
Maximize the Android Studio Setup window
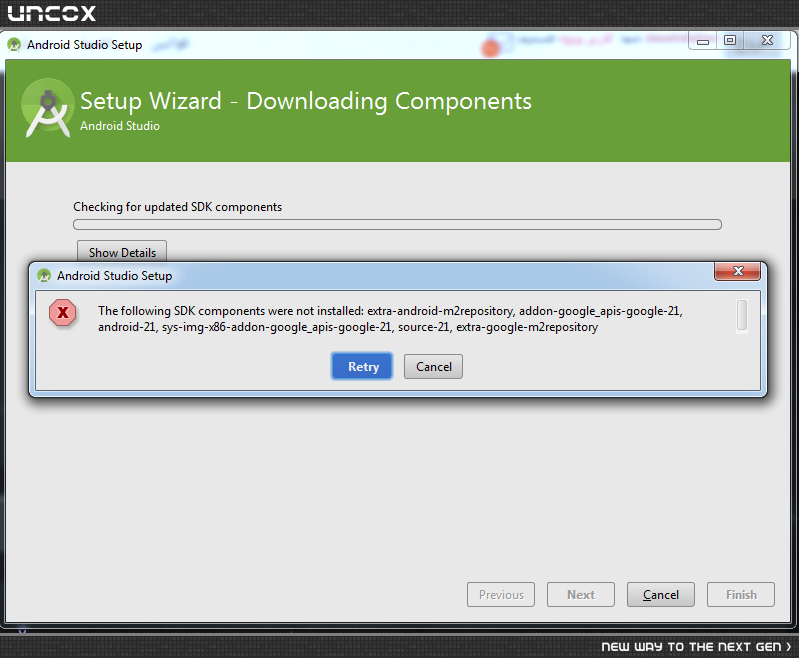pos(730,40)
